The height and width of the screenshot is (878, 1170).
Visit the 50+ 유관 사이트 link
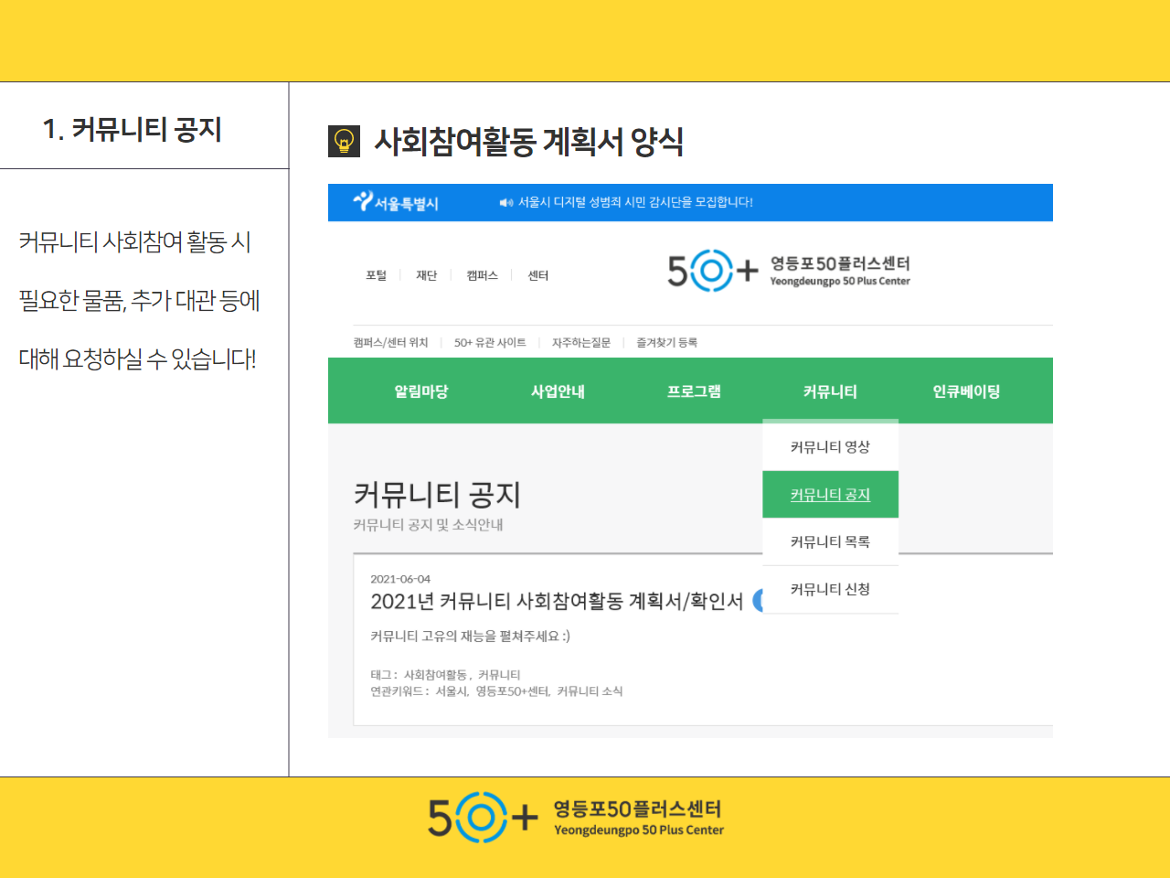click(489, 343)
